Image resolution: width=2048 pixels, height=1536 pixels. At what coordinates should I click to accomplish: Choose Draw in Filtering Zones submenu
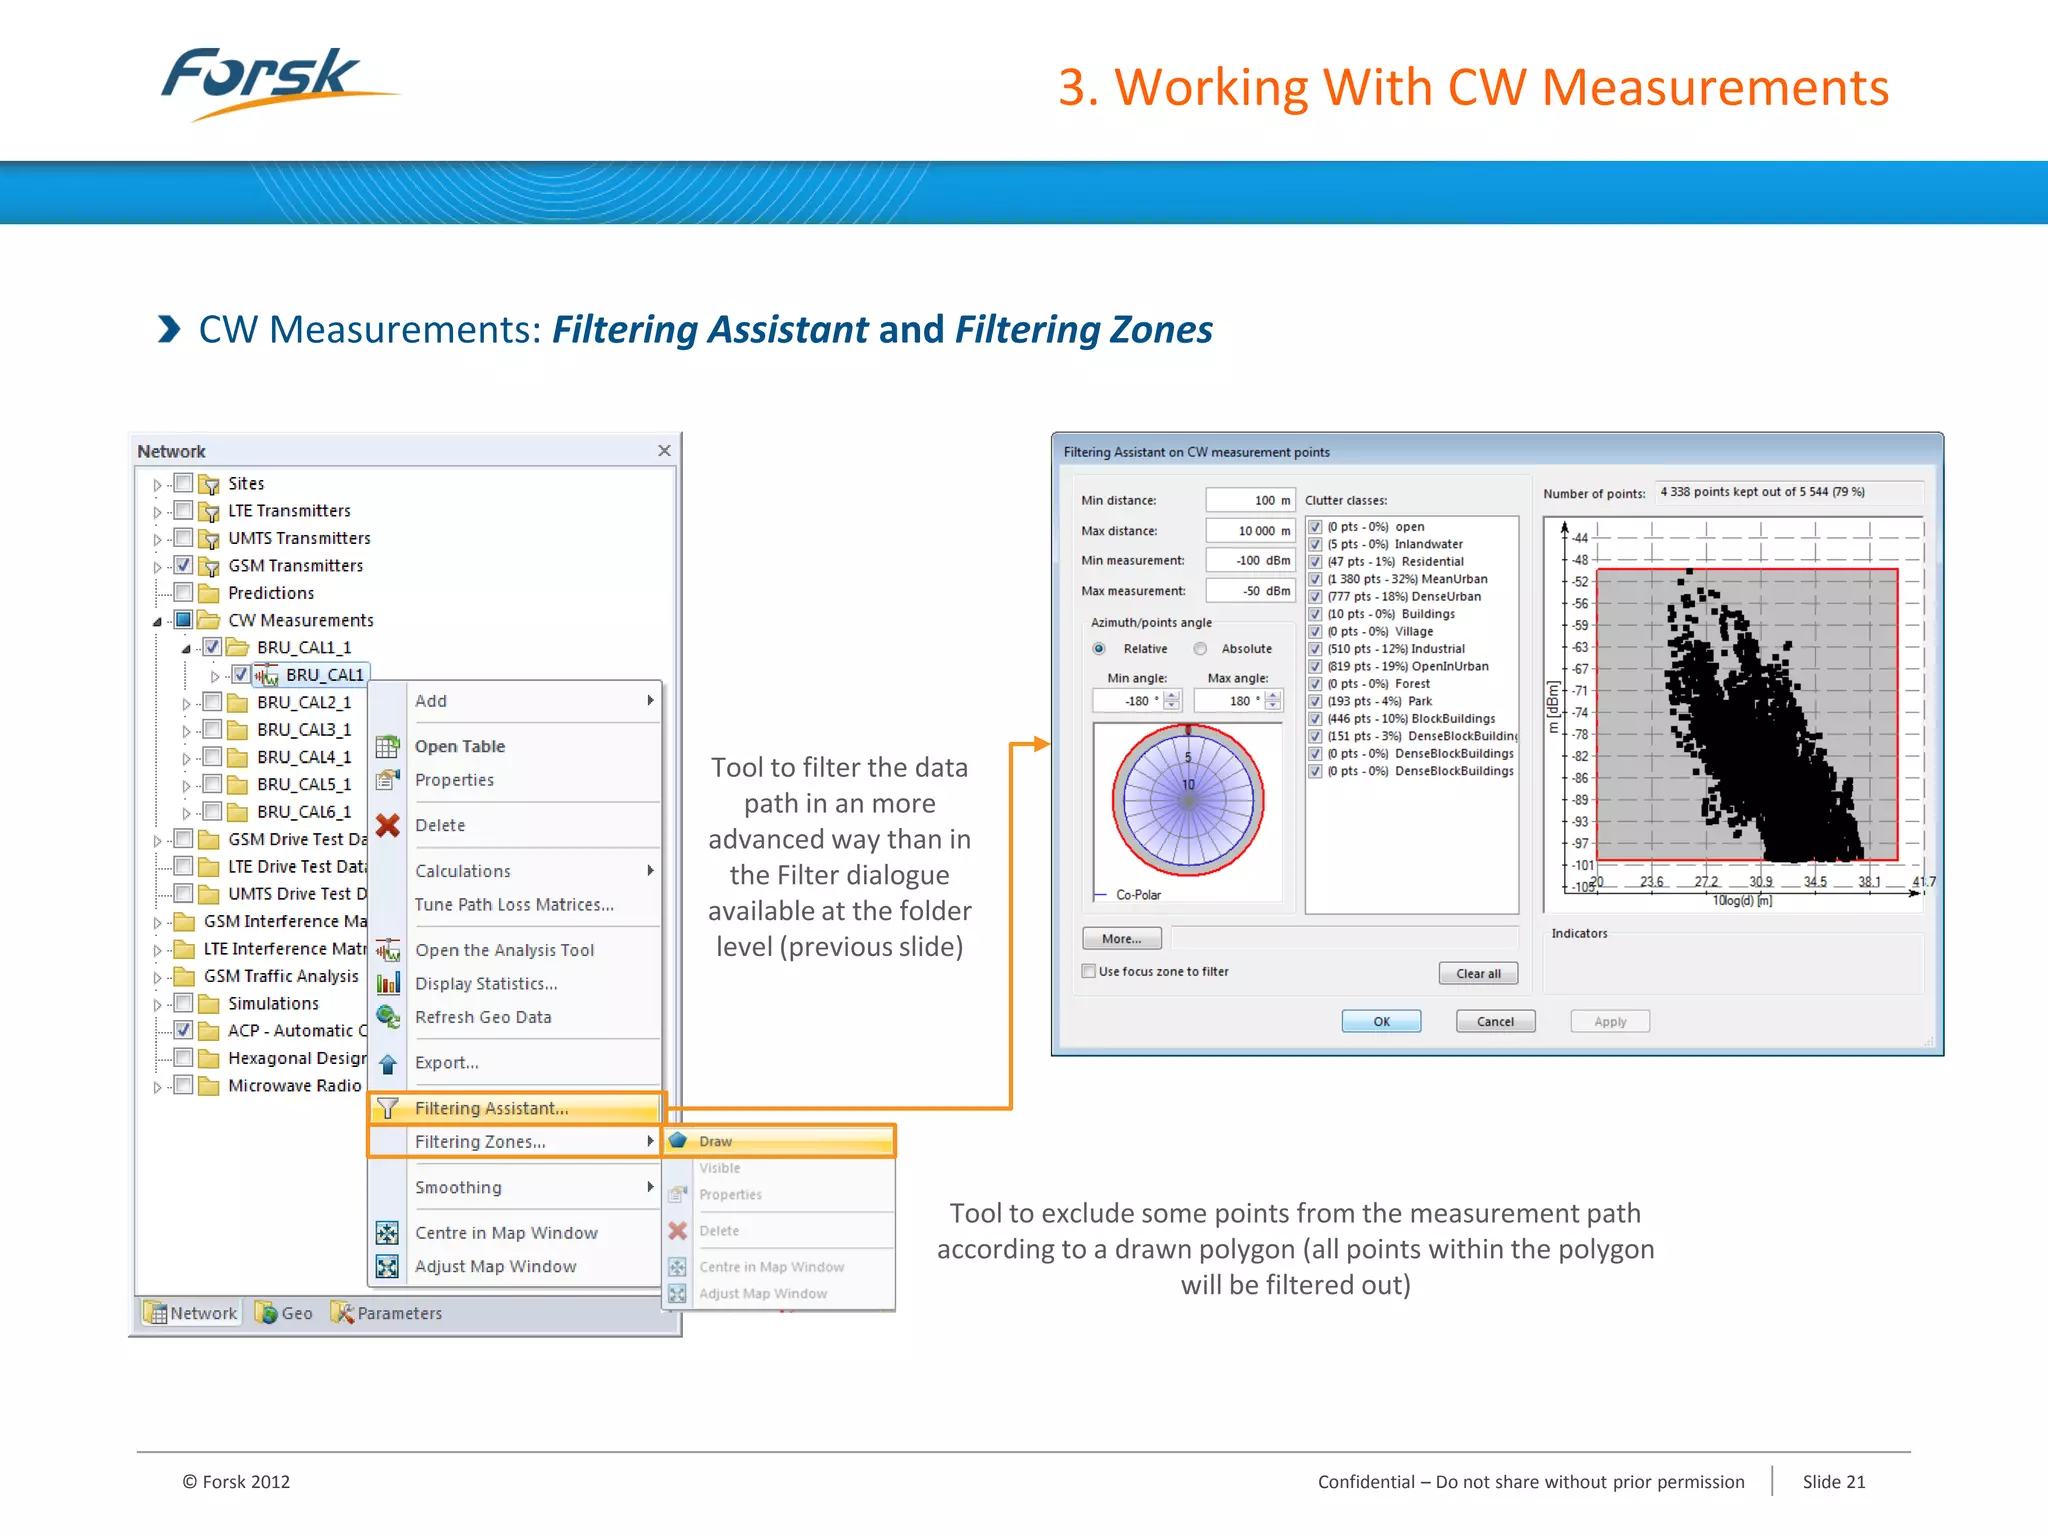pos(779,1141)
